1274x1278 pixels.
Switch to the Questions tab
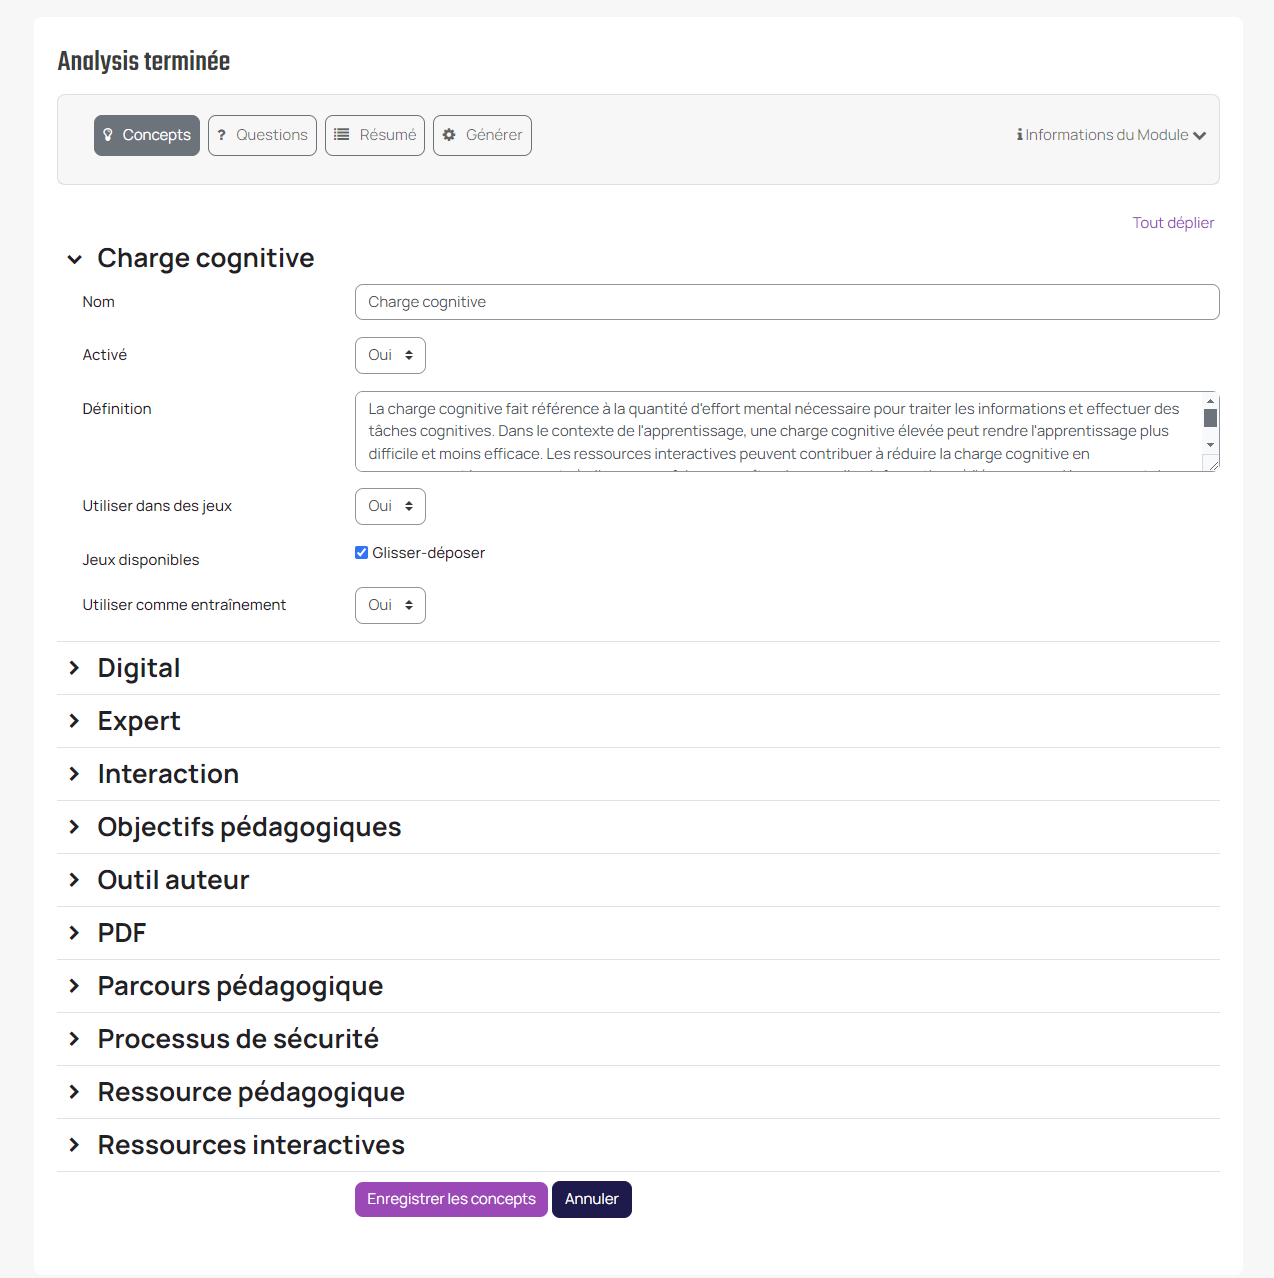(262, 135)
